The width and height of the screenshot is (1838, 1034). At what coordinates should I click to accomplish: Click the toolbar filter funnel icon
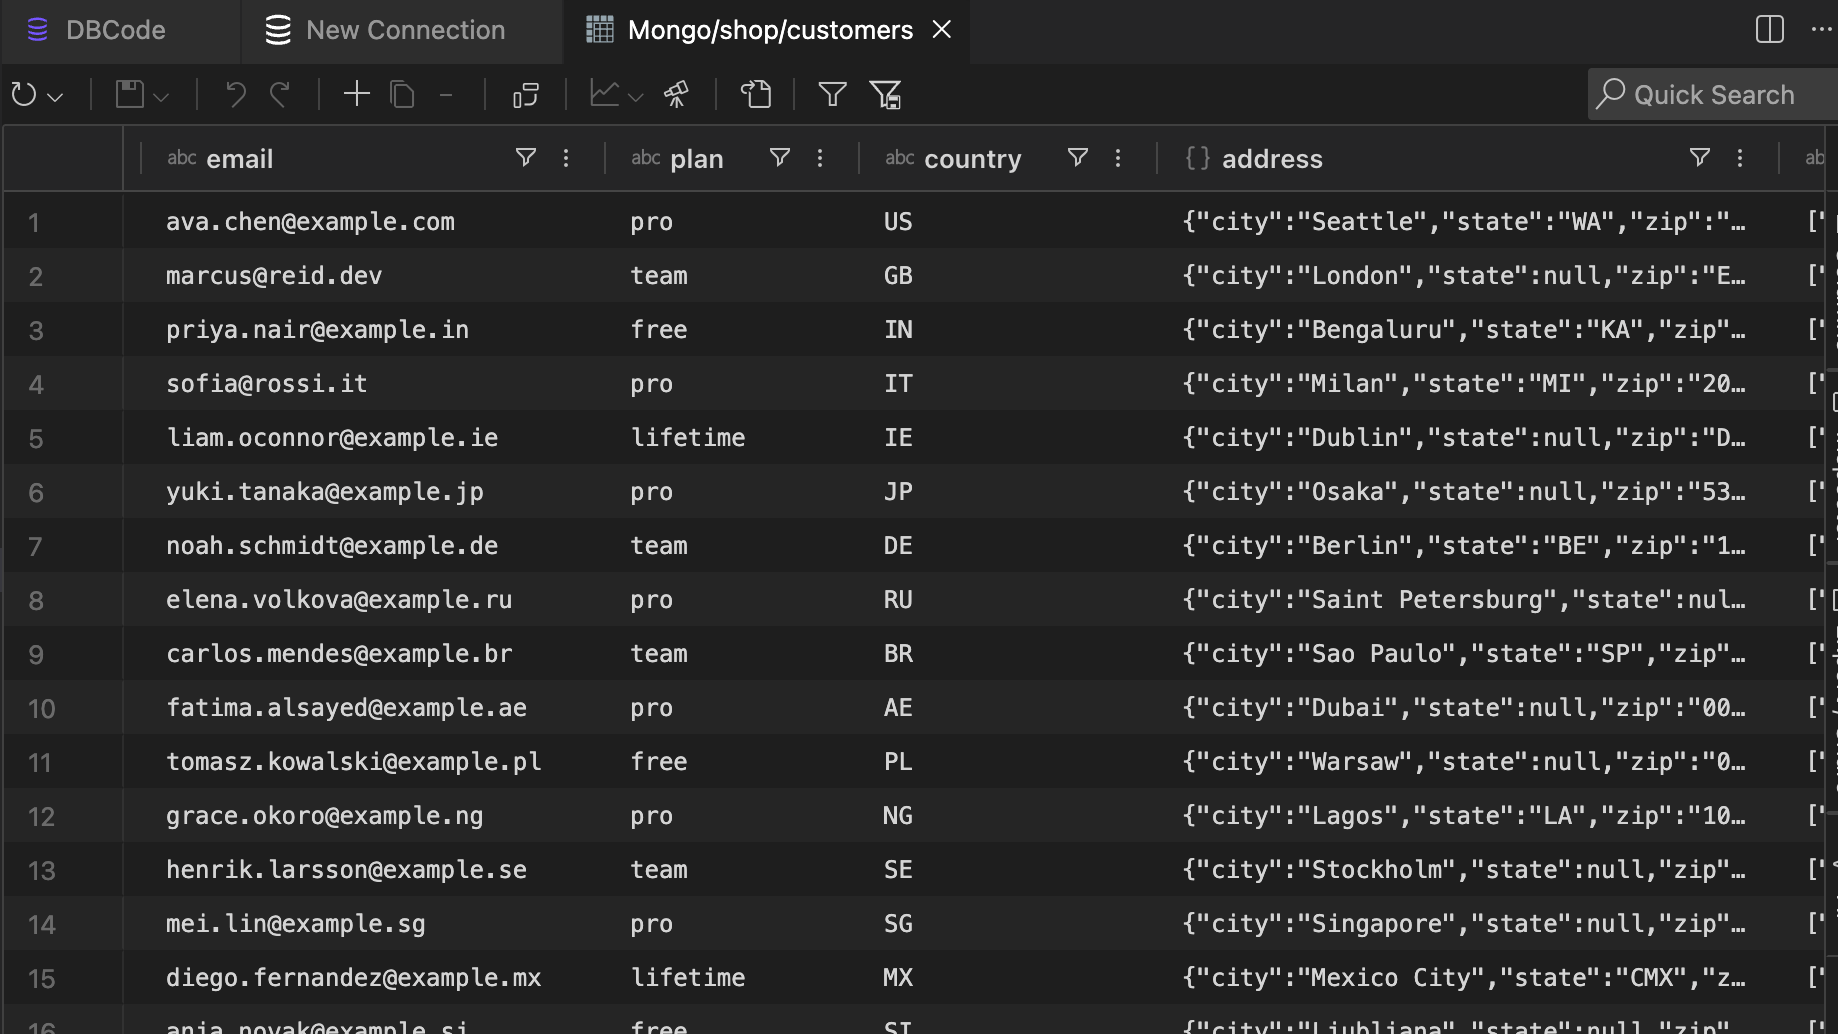tap(833, 95)
